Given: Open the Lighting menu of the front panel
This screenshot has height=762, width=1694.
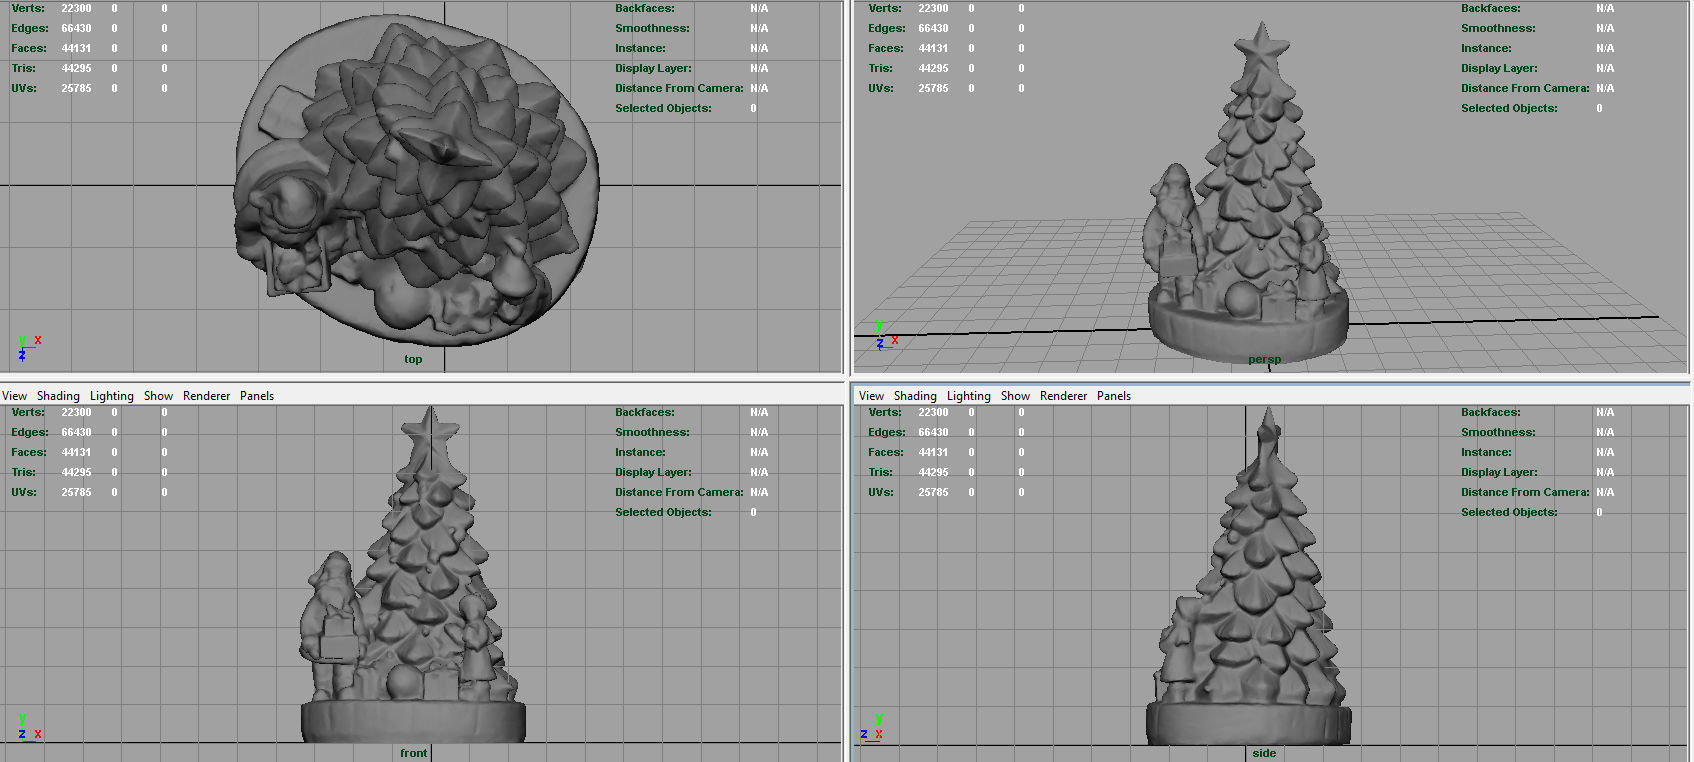Looking at the screenshot, I should click(x=112, y=396).
